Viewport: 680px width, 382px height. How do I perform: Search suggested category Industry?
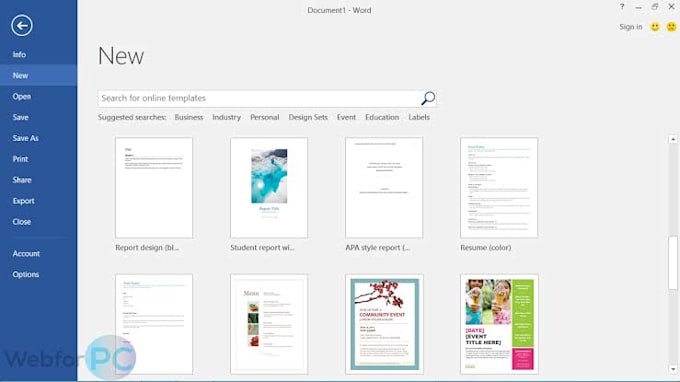click(x=226, y=117)
